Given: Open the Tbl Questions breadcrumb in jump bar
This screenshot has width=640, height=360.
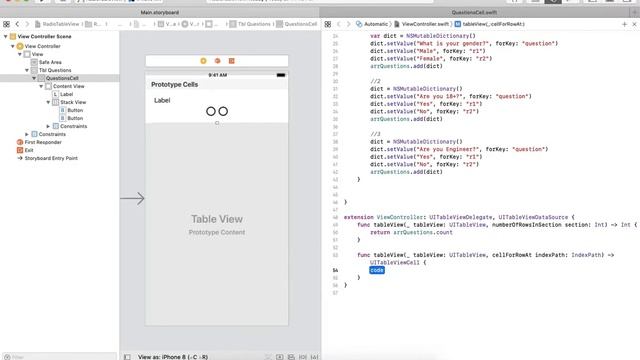Looking at the screenshot, I should tap(250, 24).
